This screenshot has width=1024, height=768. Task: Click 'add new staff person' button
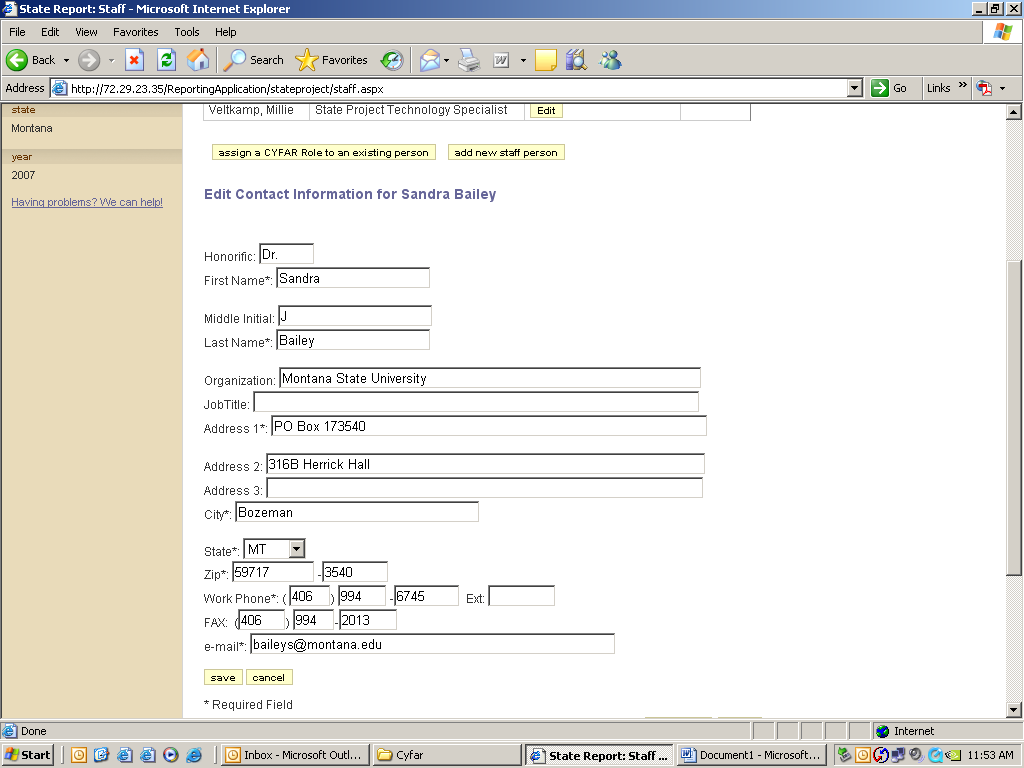(506, 153)
